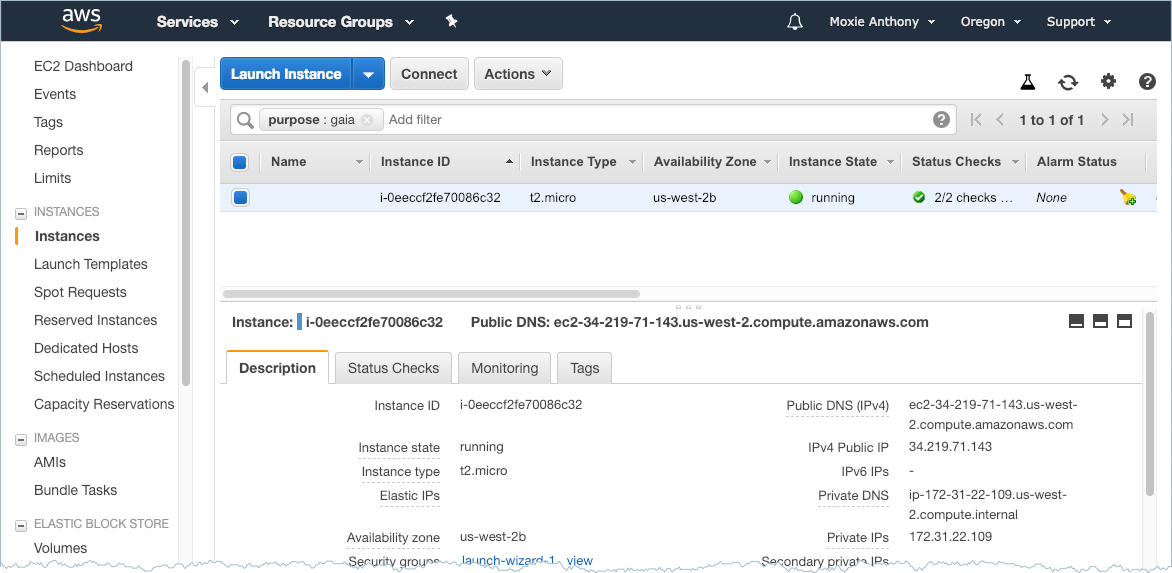Switch to the Monitoring tab
This screenshot has height=573, width=1172.
[x=505, y=368]
